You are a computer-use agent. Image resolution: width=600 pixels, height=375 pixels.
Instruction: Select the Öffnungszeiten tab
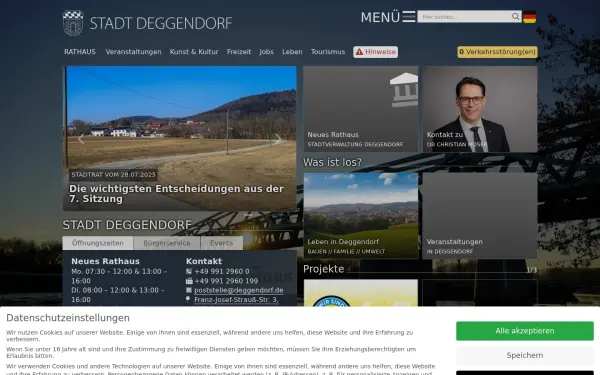[x=98, y=243]
